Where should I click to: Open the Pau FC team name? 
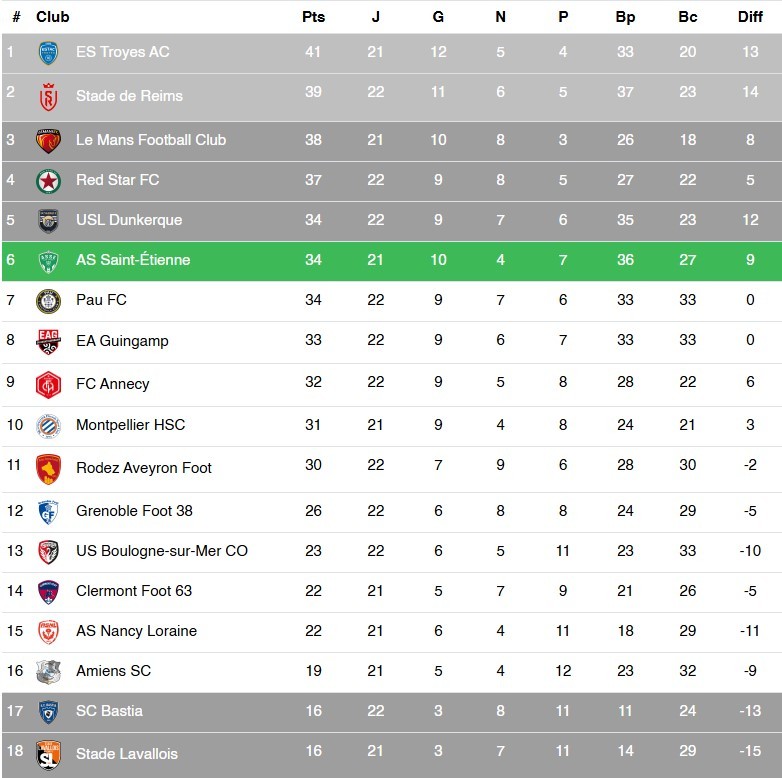click(x=101, y=300)
